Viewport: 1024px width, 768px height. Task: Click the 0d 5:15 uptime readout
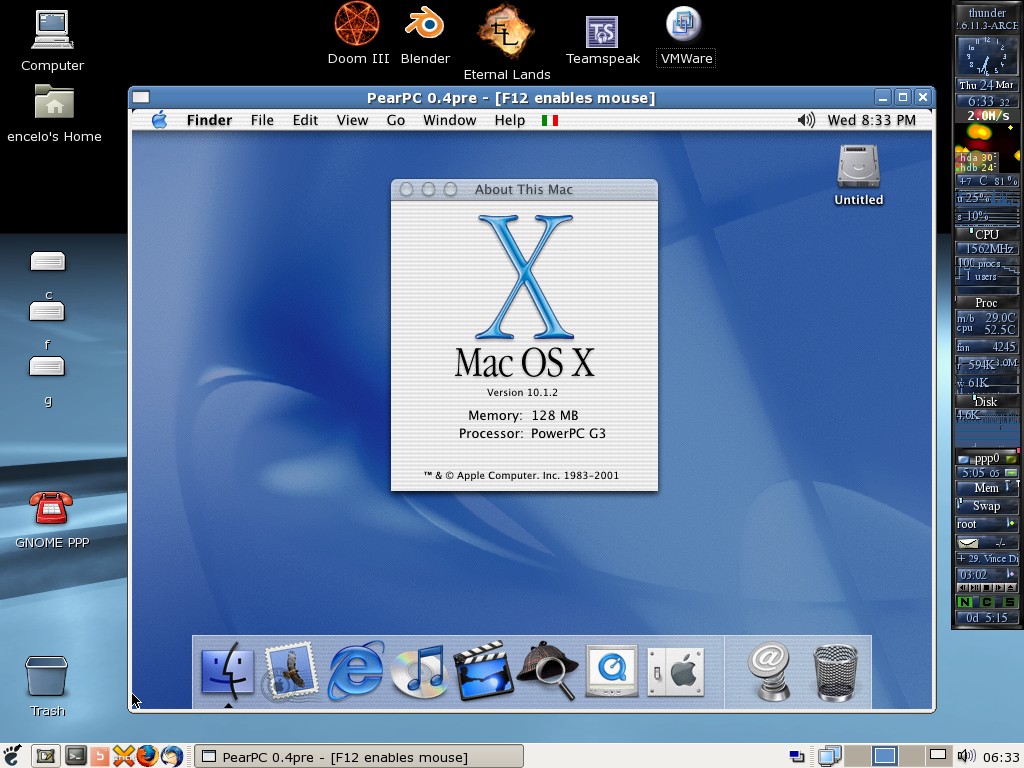pyautogui.click(x=987, y=617)
